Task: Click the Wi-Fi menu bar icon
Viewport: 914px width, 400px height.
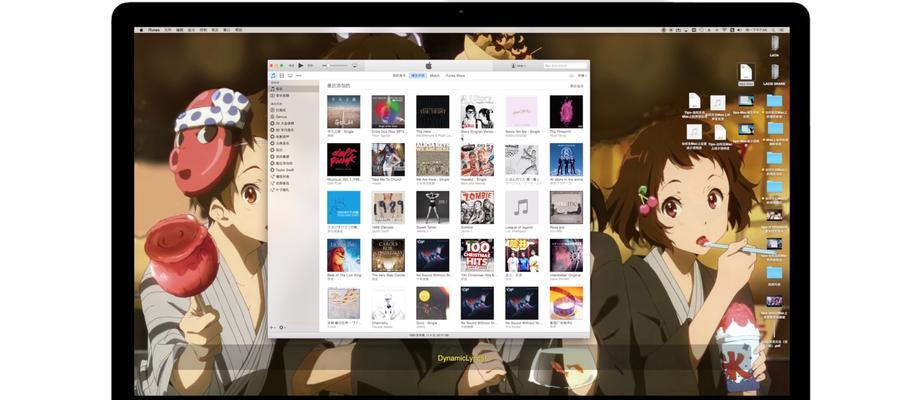Action: pyautogui.click(x=725, y=30)
